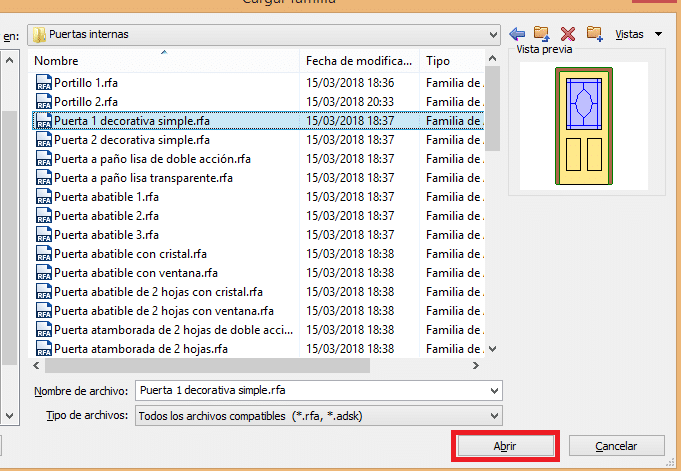Expand the Puertas internas location dropdown

(x=493, y=35)
